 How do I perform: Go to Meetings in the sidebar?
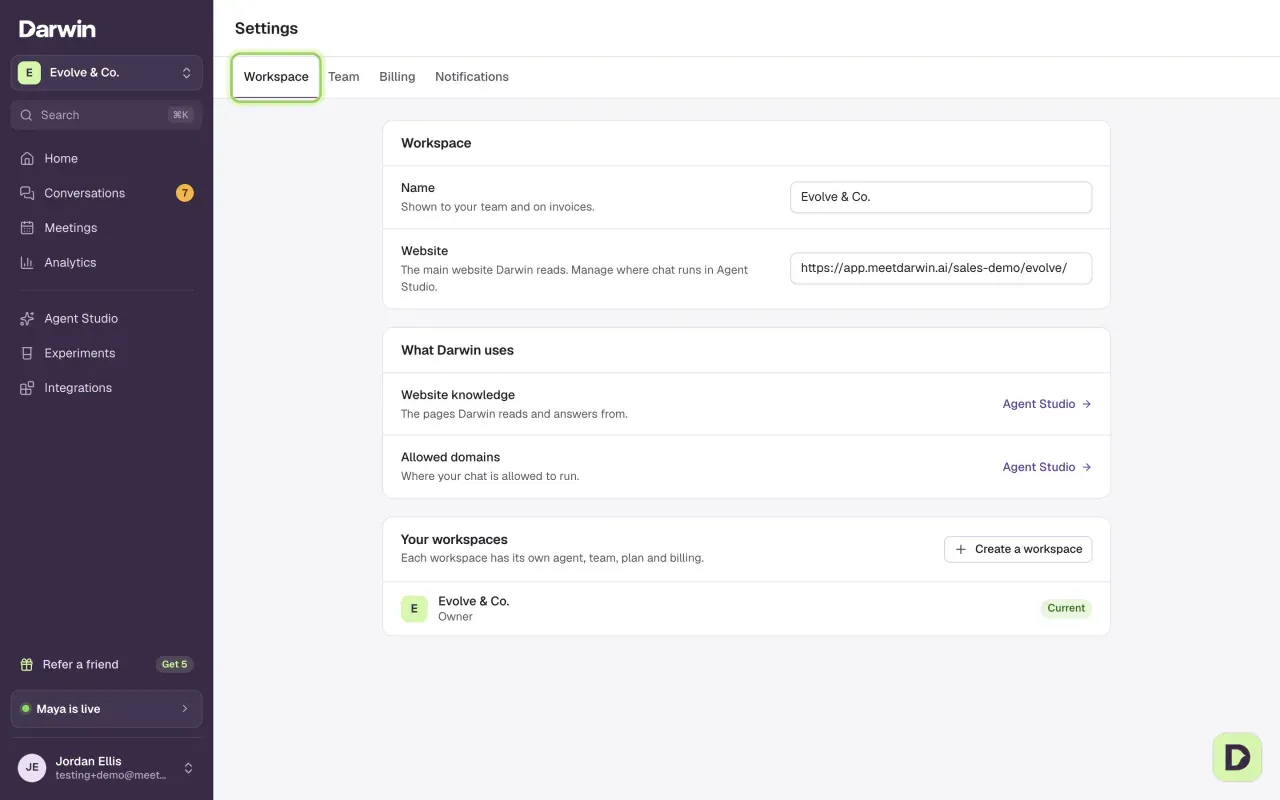[x=106, y=228]
